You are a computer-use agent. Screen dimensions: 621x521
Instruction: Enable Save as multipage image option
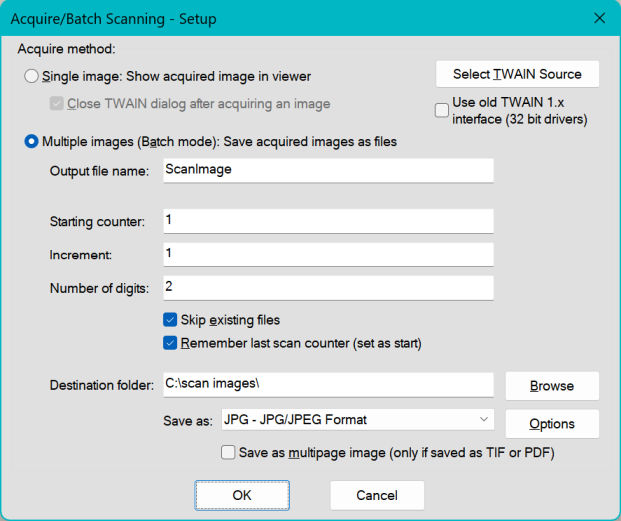228,452
